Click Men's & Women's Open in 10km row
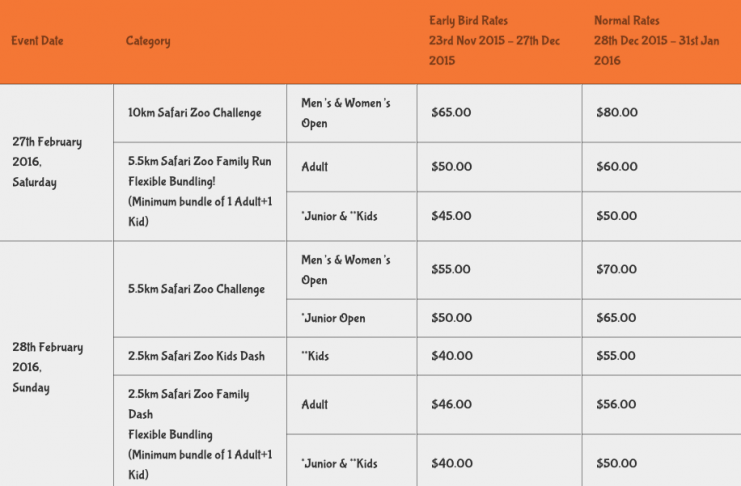 (x=345, y=113)
